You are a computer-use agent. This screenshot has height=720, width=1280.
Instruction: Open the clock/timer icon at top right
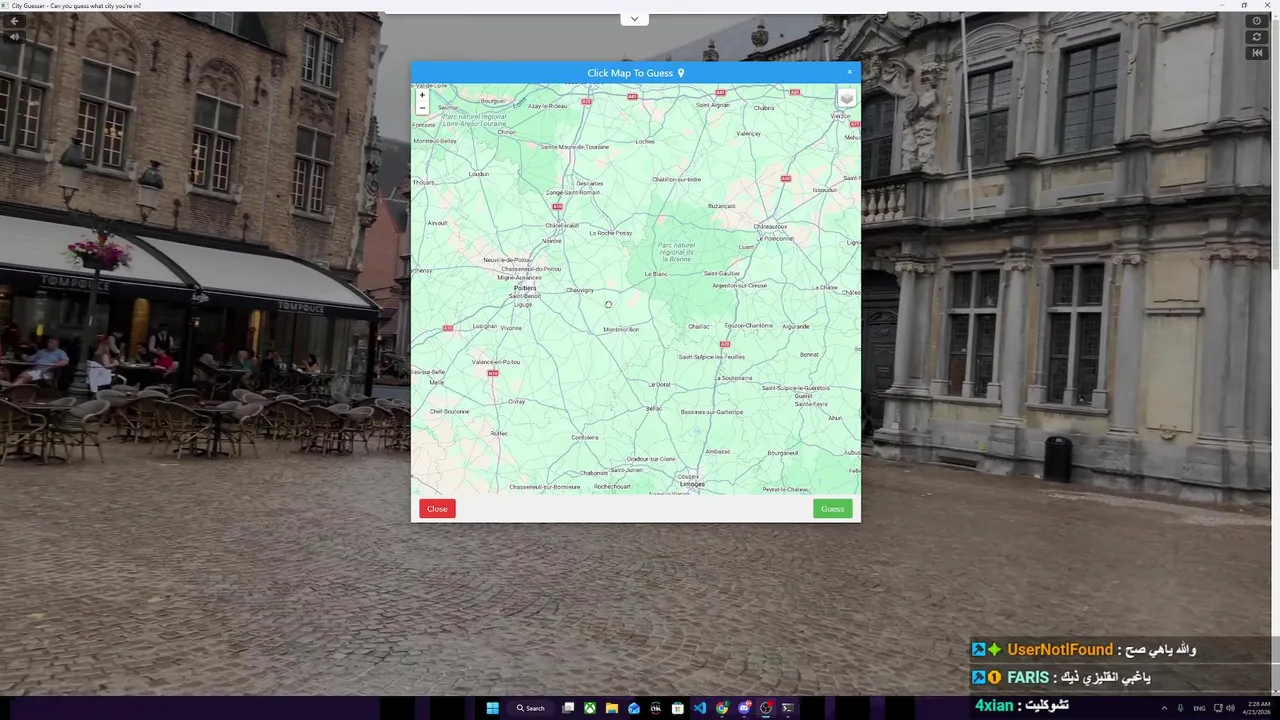(x=1257, y=21)
